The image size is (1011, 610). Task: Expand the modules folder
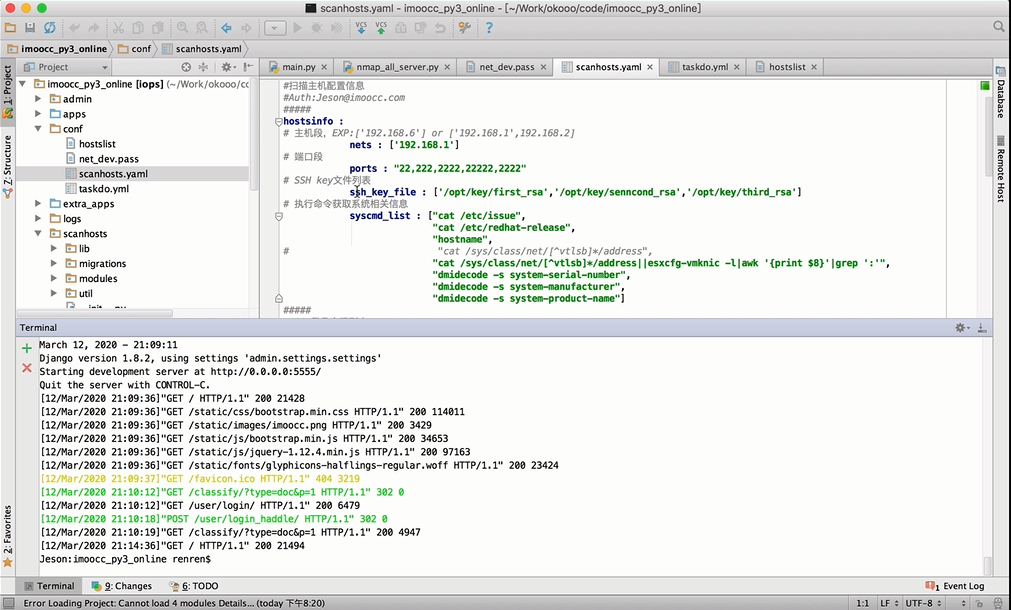coord(54,278)
